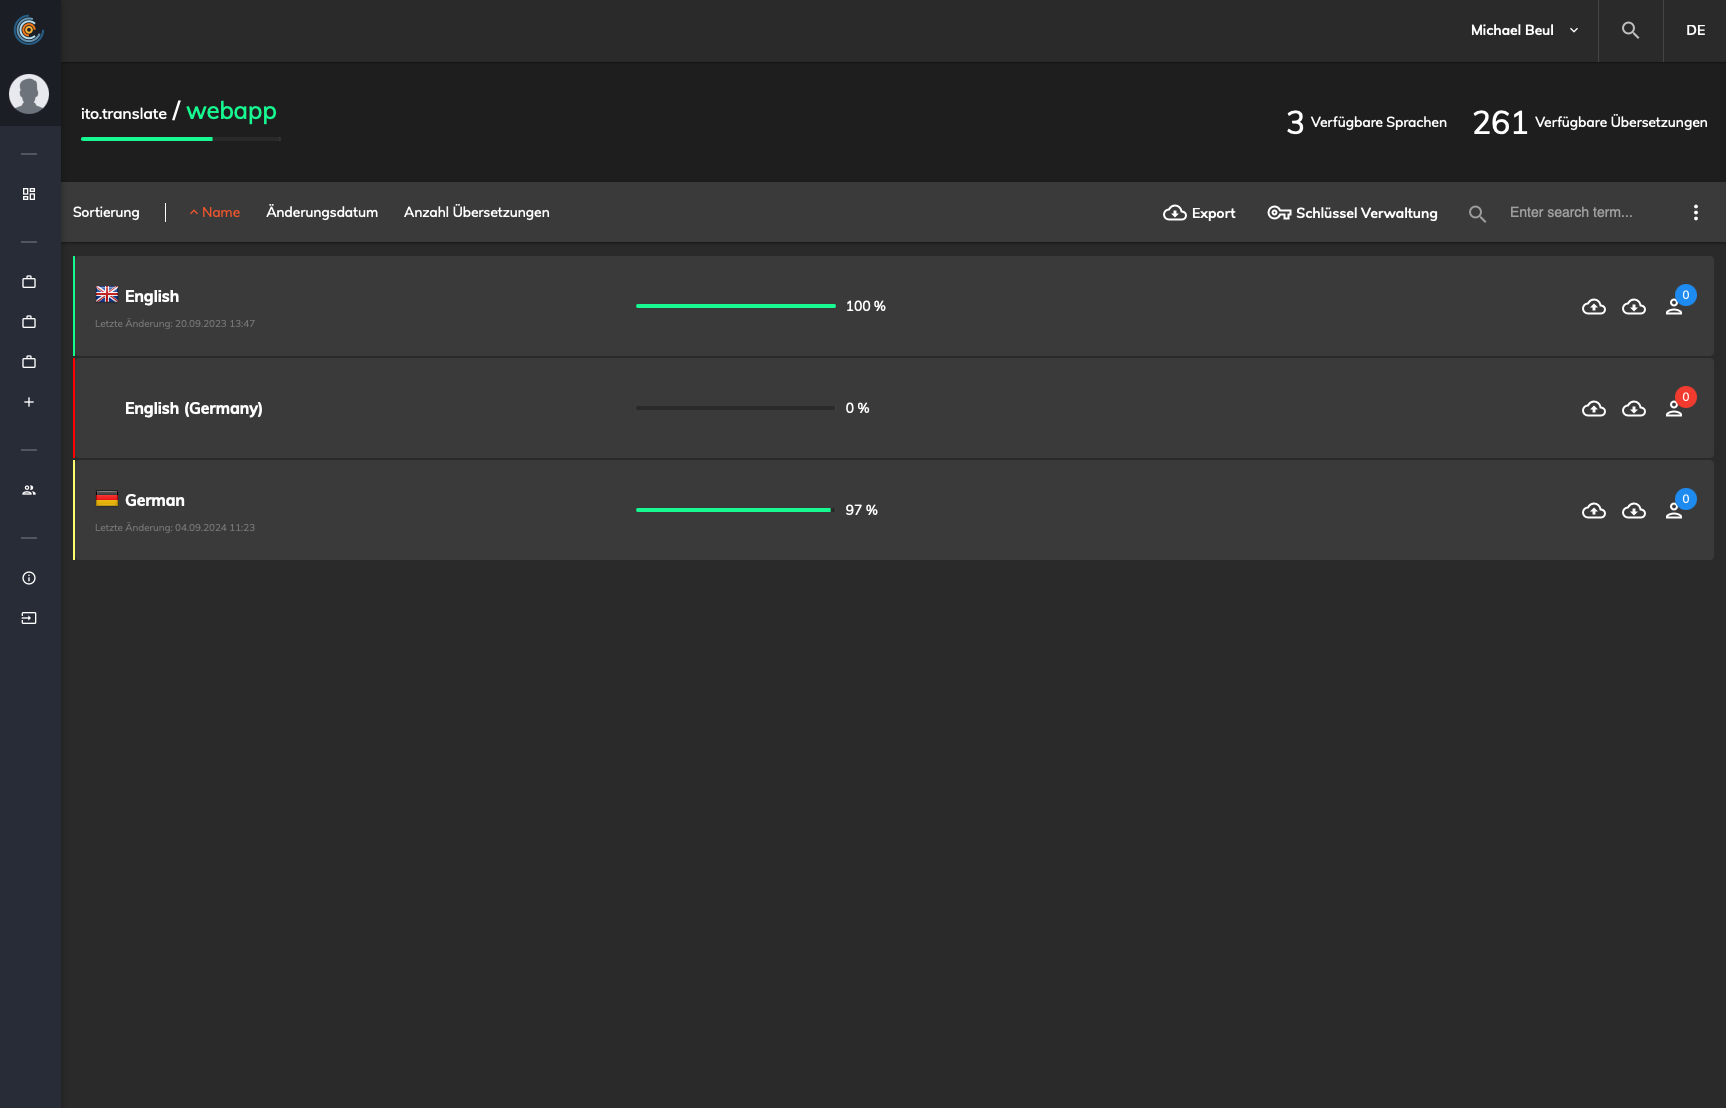This screenshot has width=1726, height=1108.
Task: Sort by Änderungsdatum
Action: 322,212
